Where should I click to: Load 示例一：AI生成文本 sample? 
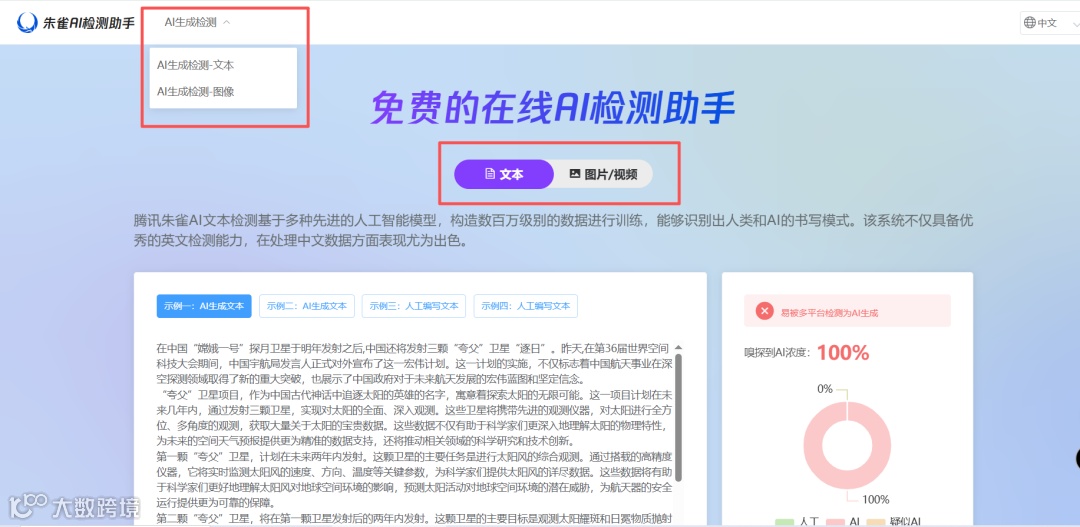(204, 306)
